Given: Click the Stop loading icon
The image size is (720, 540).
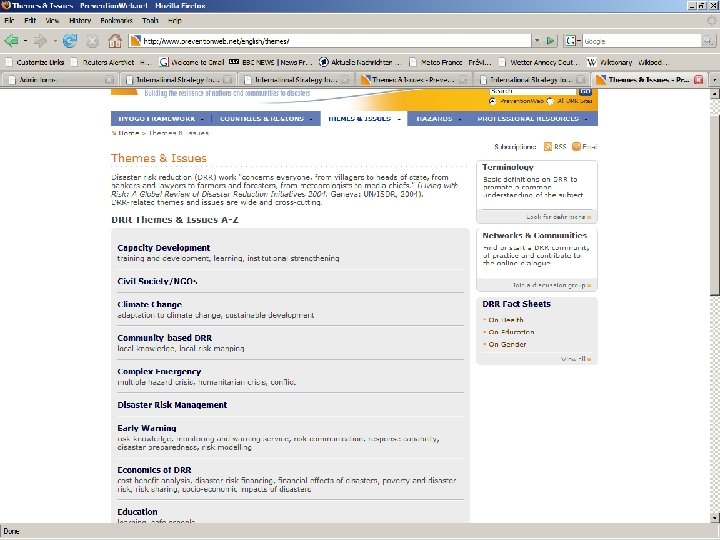Looking at the screenshot, I should (92, 41).
